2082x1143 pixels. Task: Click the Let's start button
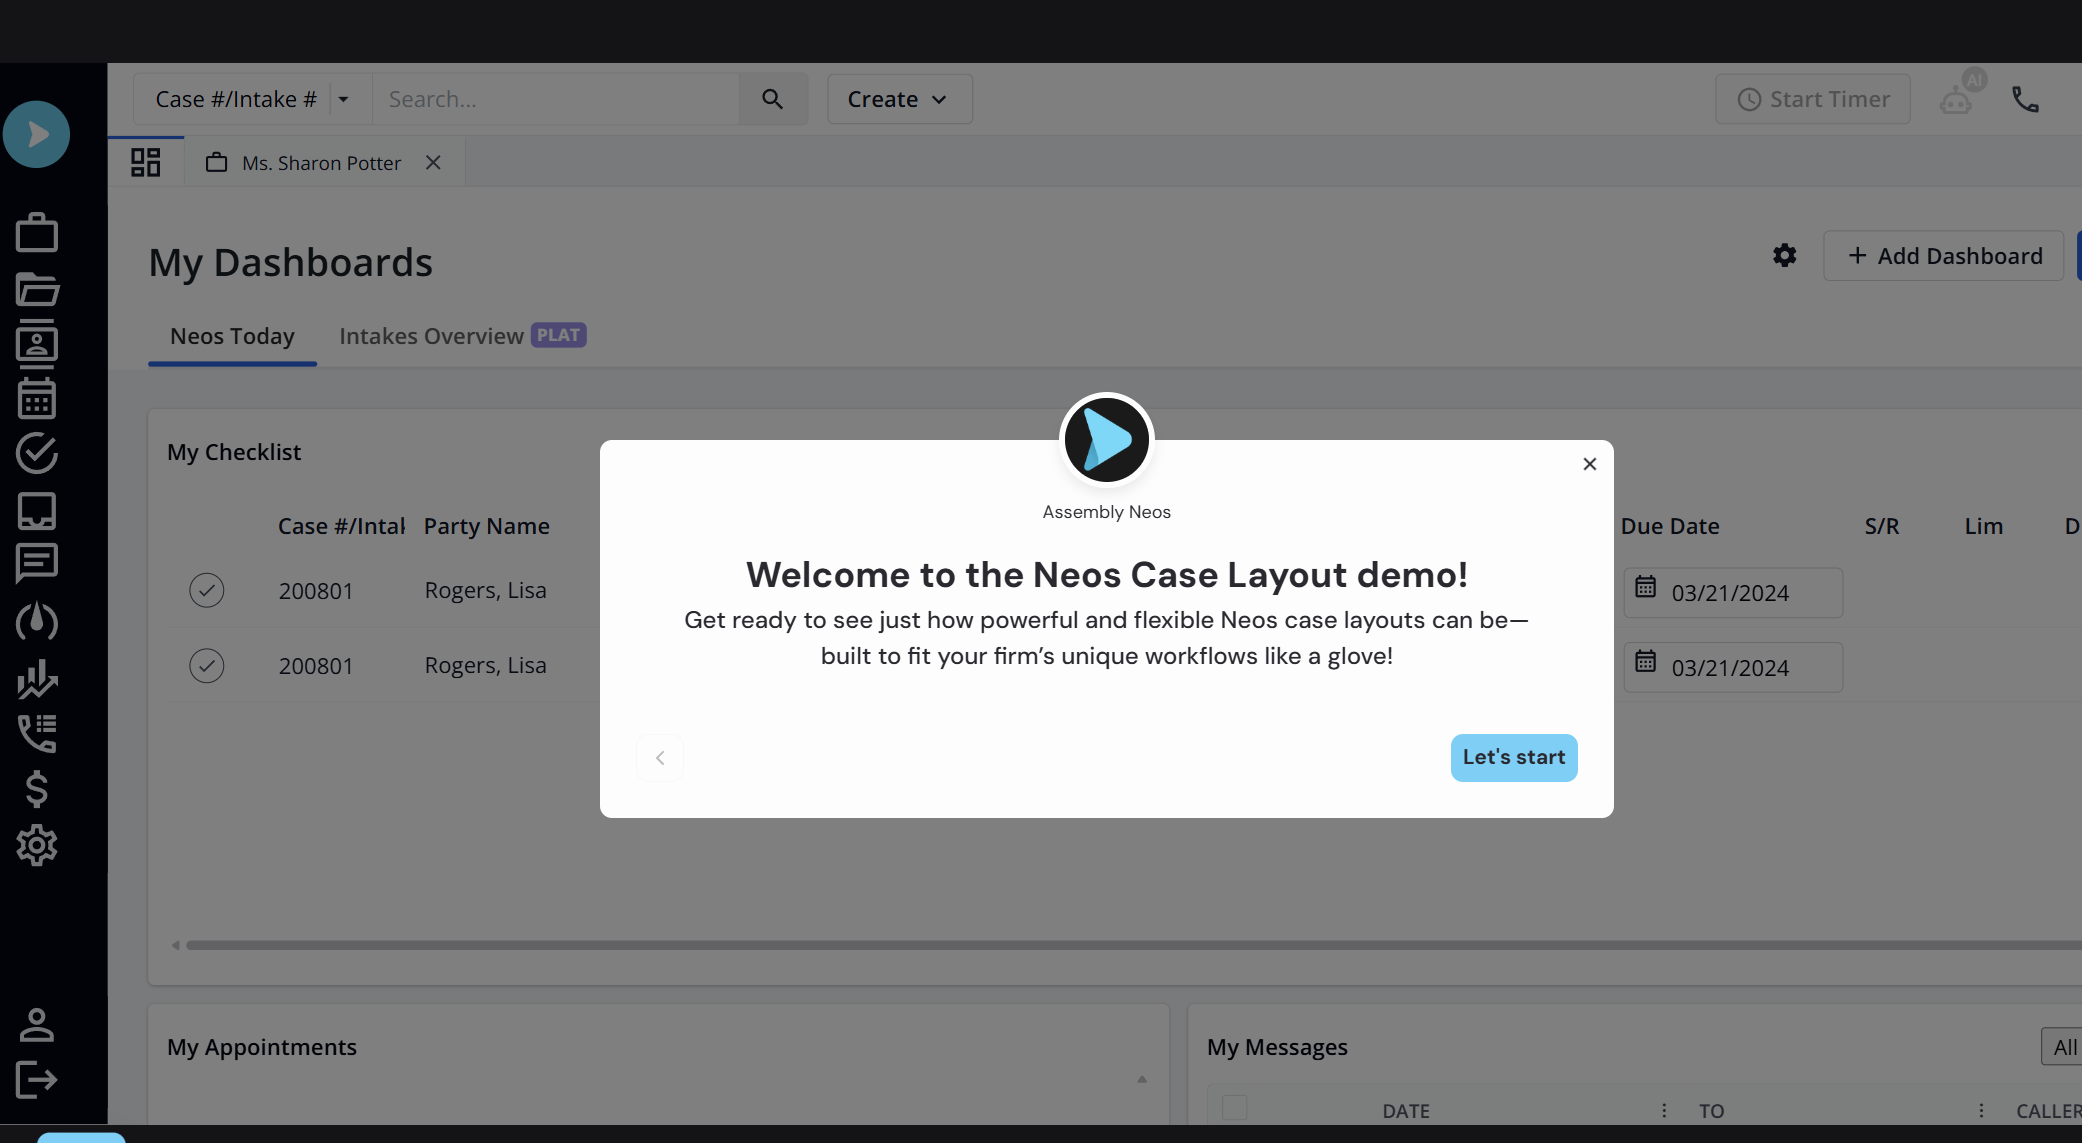[x=1513, y=757]
